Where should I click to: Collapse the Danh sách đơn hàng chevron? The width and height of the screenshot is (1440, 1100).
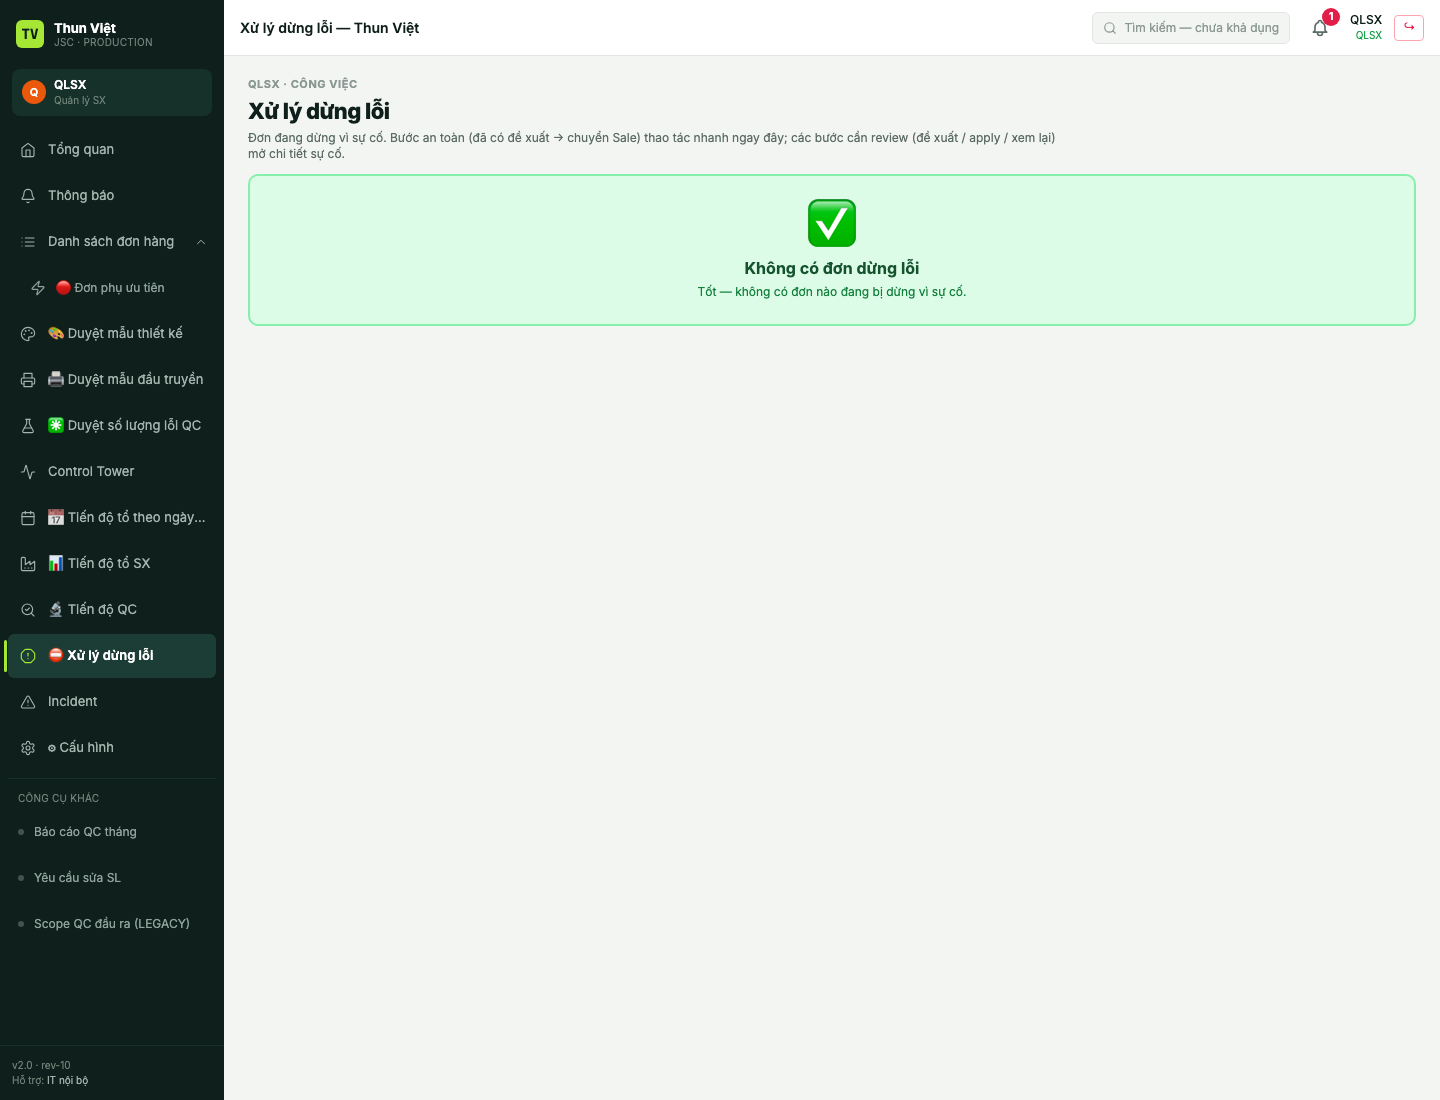pyautogui.click(x=201, y=242)
